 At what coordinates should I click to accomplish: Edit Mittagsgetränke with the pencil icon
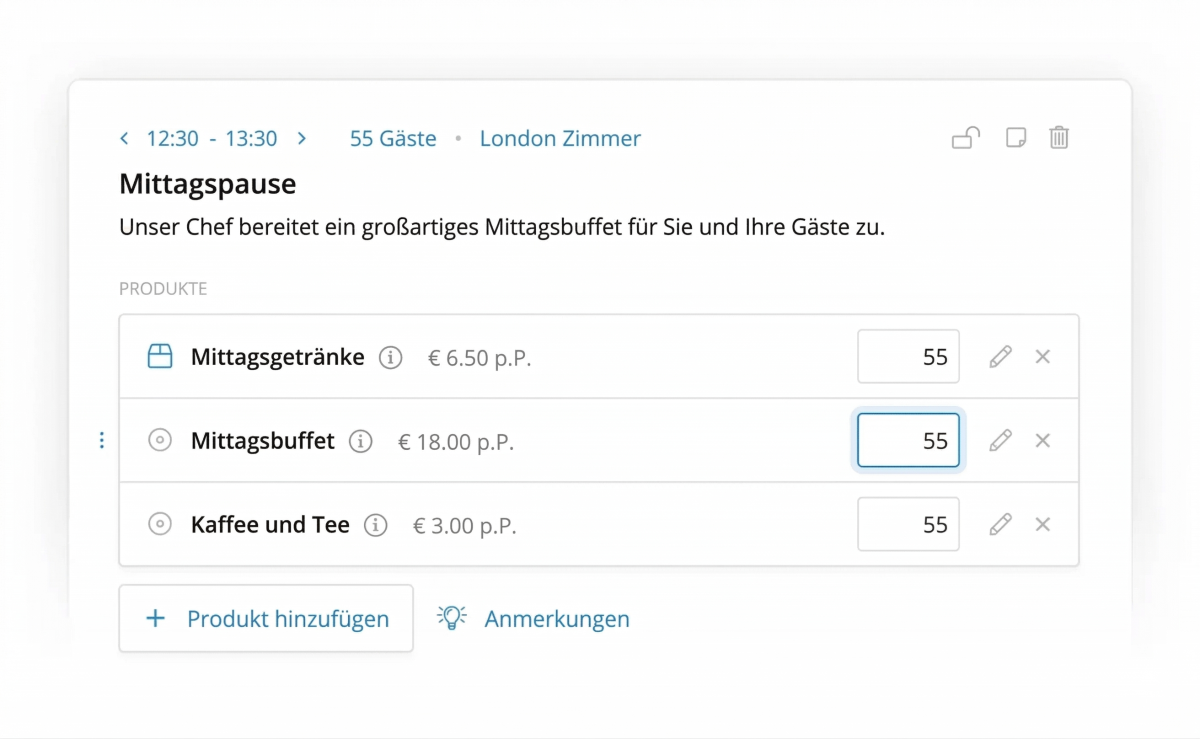tap(1000, 357)
